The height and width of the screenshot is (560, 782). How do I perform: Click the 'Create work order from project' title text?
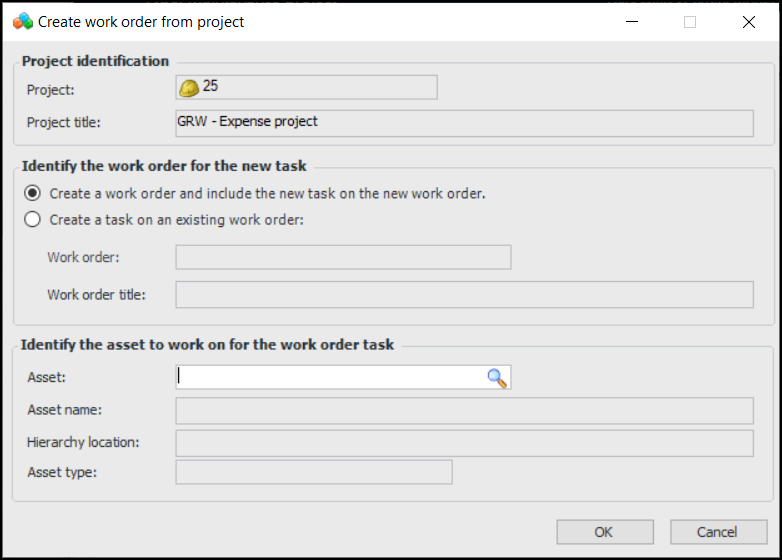click(x=141, y=22)
